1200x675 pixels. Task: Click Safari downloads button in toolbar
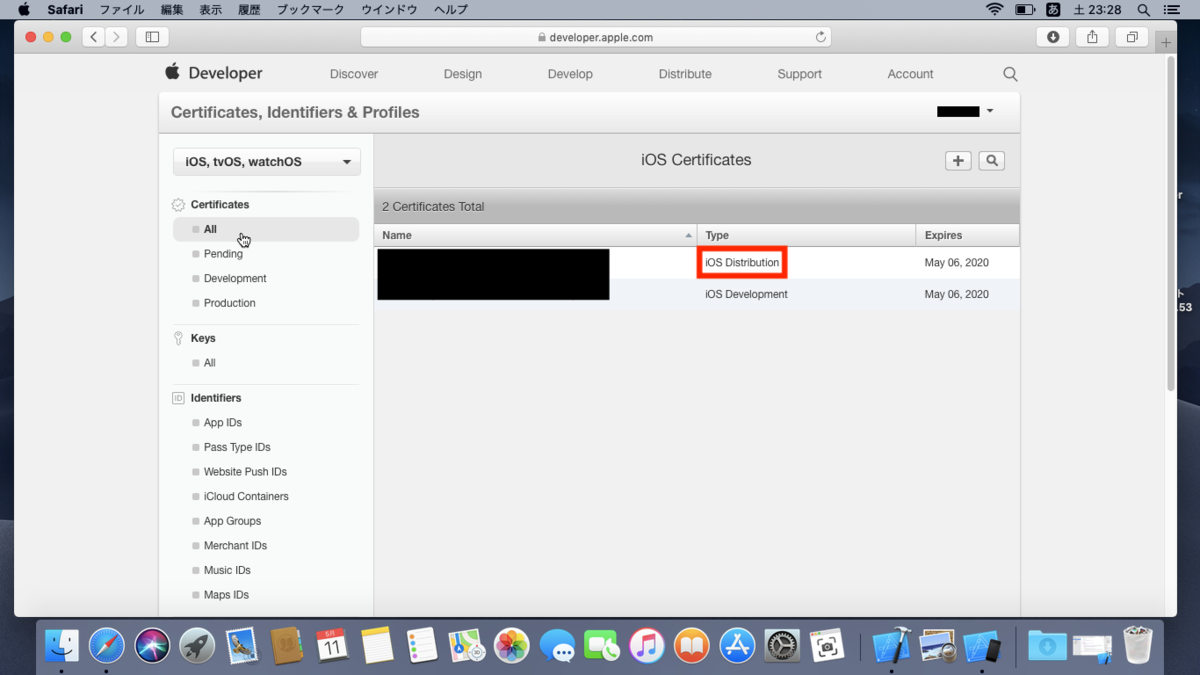[x=1053, y=37]
